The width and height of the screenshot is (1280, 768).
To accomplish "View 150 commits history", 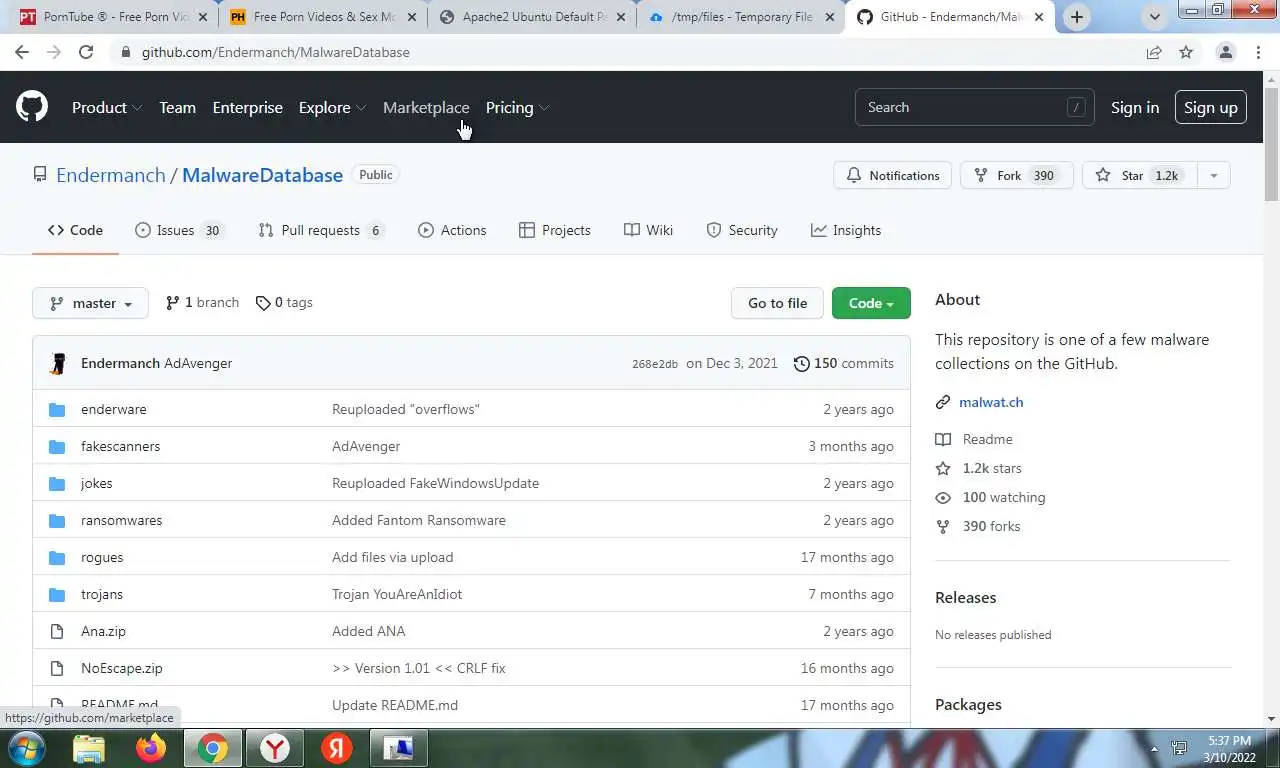I will click(843, 363).
